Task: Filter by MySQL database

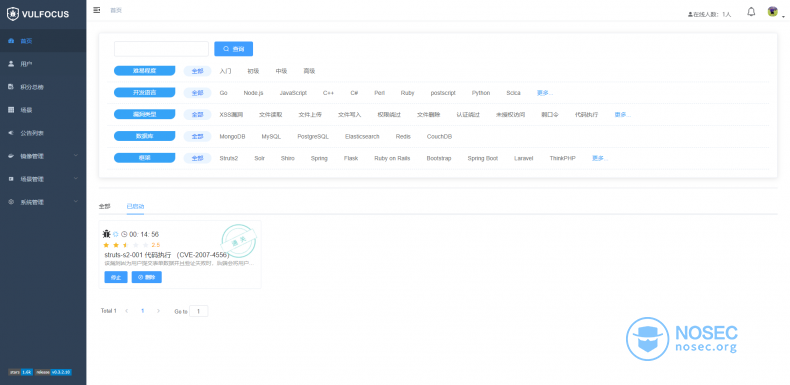Action: coord(271,137)
